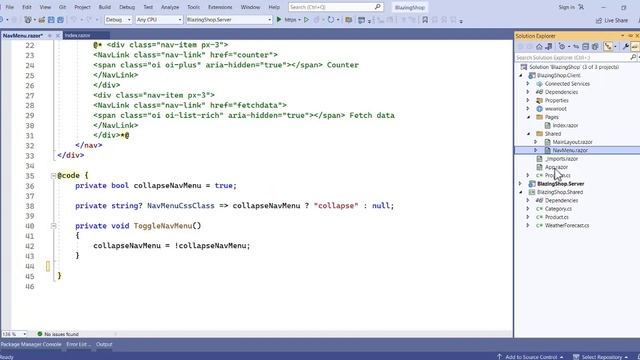Open the BlazingShop.Server startup project dropdown
Viewport: 640px width, 360px height.
(229, 20)
